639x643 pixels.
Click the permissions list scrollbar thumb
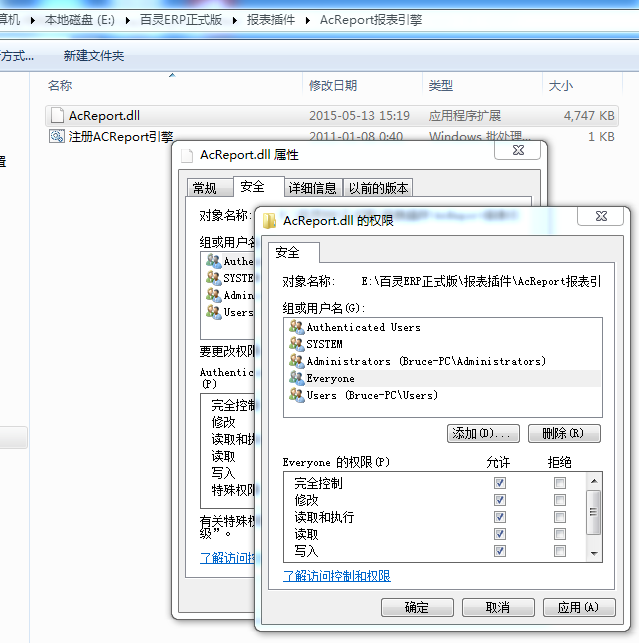[x=594, y=512]
